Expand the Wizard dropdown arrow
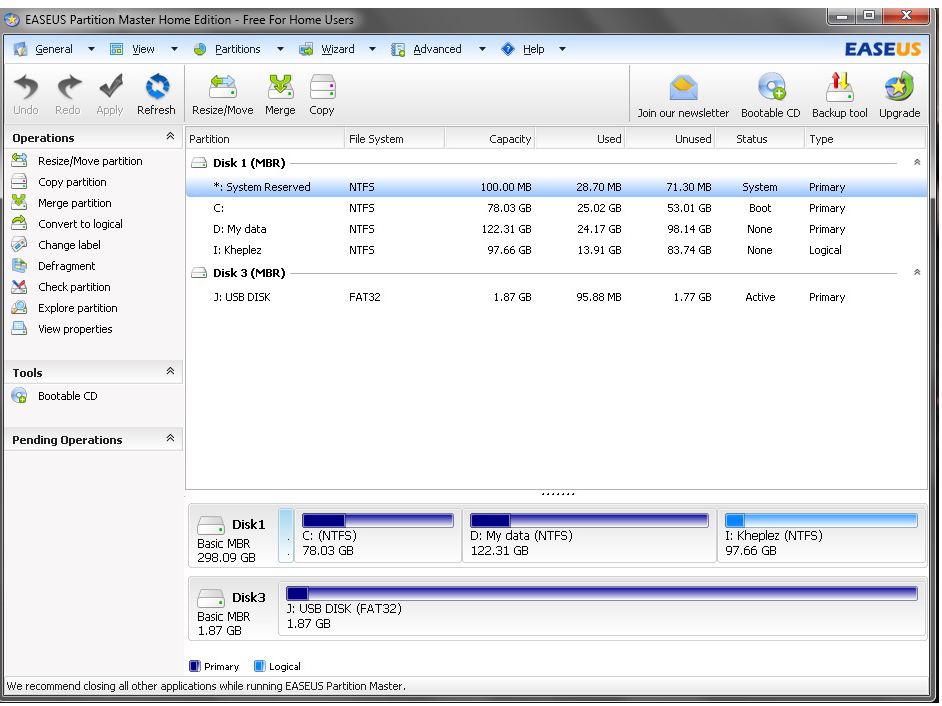Image resolution: width=942 pixels, height=706 pixels. (372, 49)
